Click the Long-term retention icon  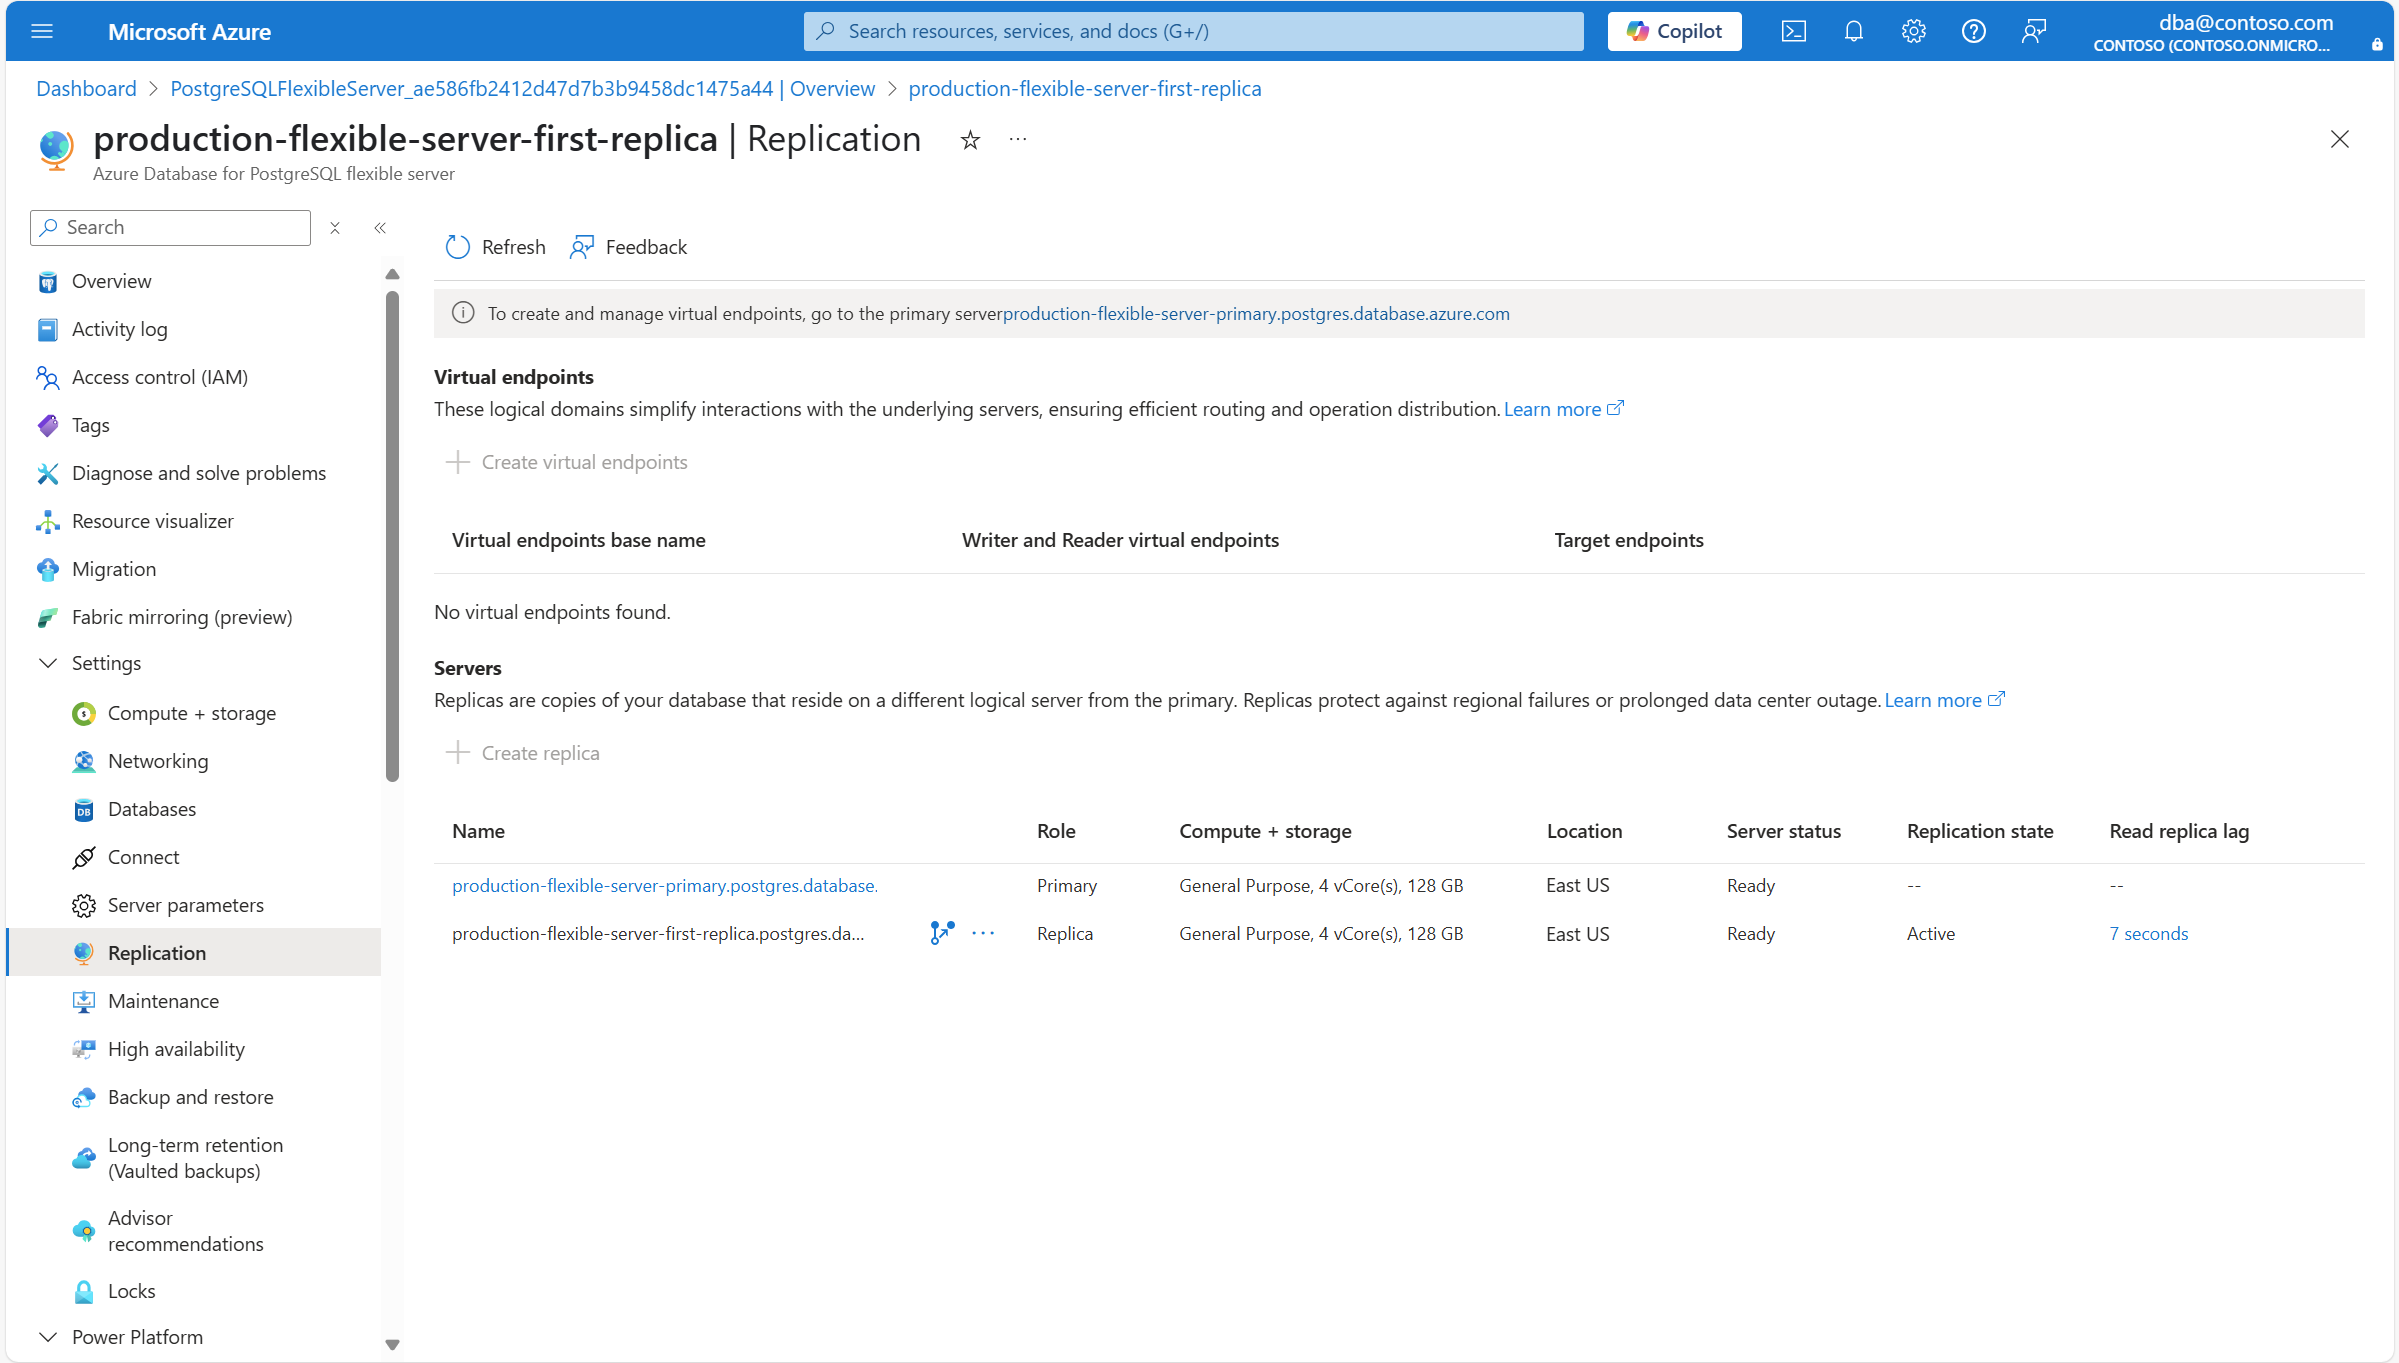point(84,1158)
